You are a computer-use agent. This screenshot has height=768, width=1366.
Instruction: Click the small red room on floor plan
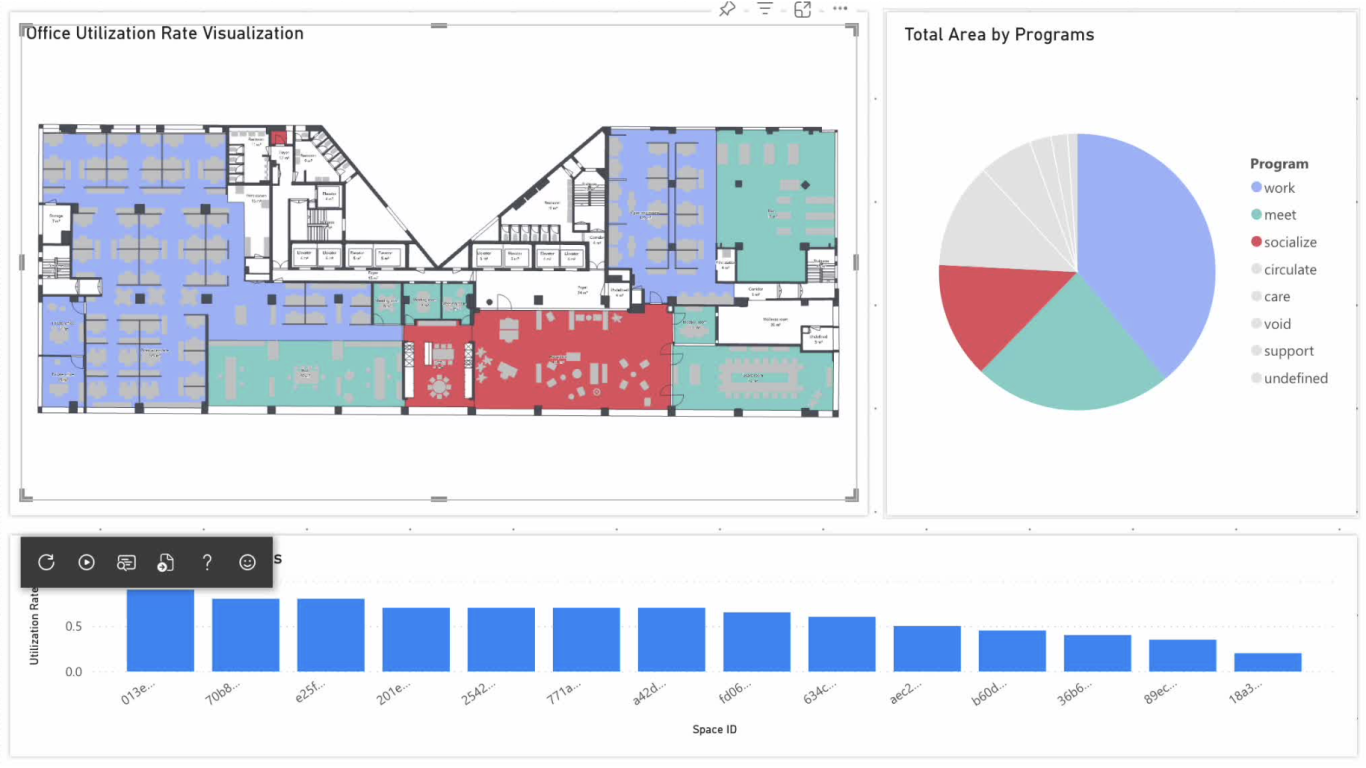[280, 138]
